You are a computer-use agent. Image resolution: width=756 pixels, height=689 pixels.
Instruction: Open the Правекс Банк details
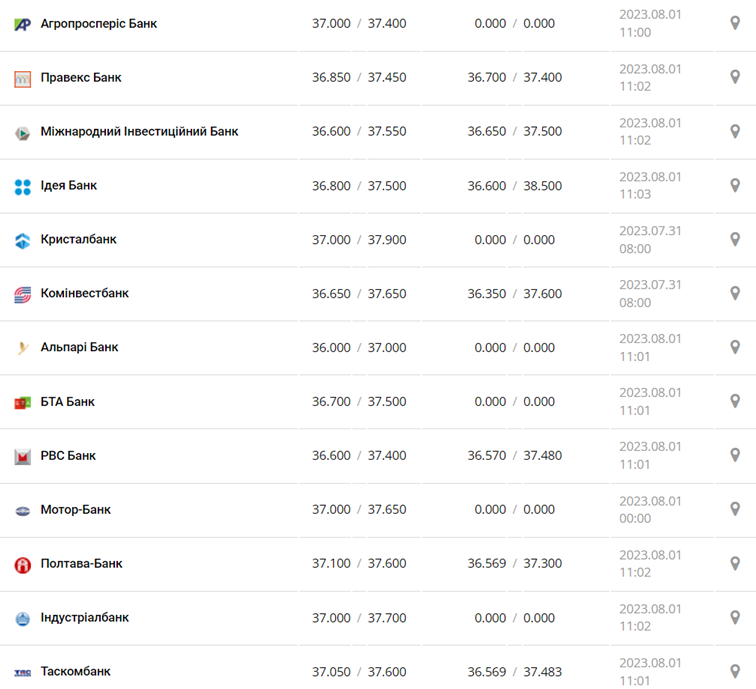tap(81, 77)
